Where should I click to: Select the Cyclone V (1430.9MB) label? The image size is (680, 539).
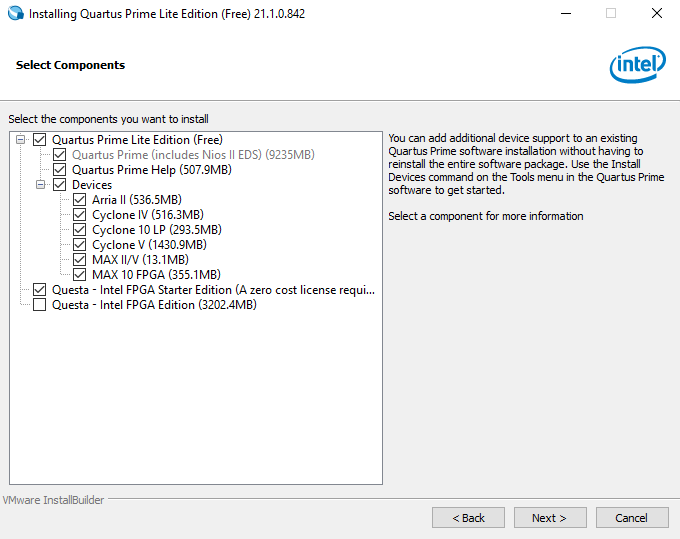click(149, 245)
